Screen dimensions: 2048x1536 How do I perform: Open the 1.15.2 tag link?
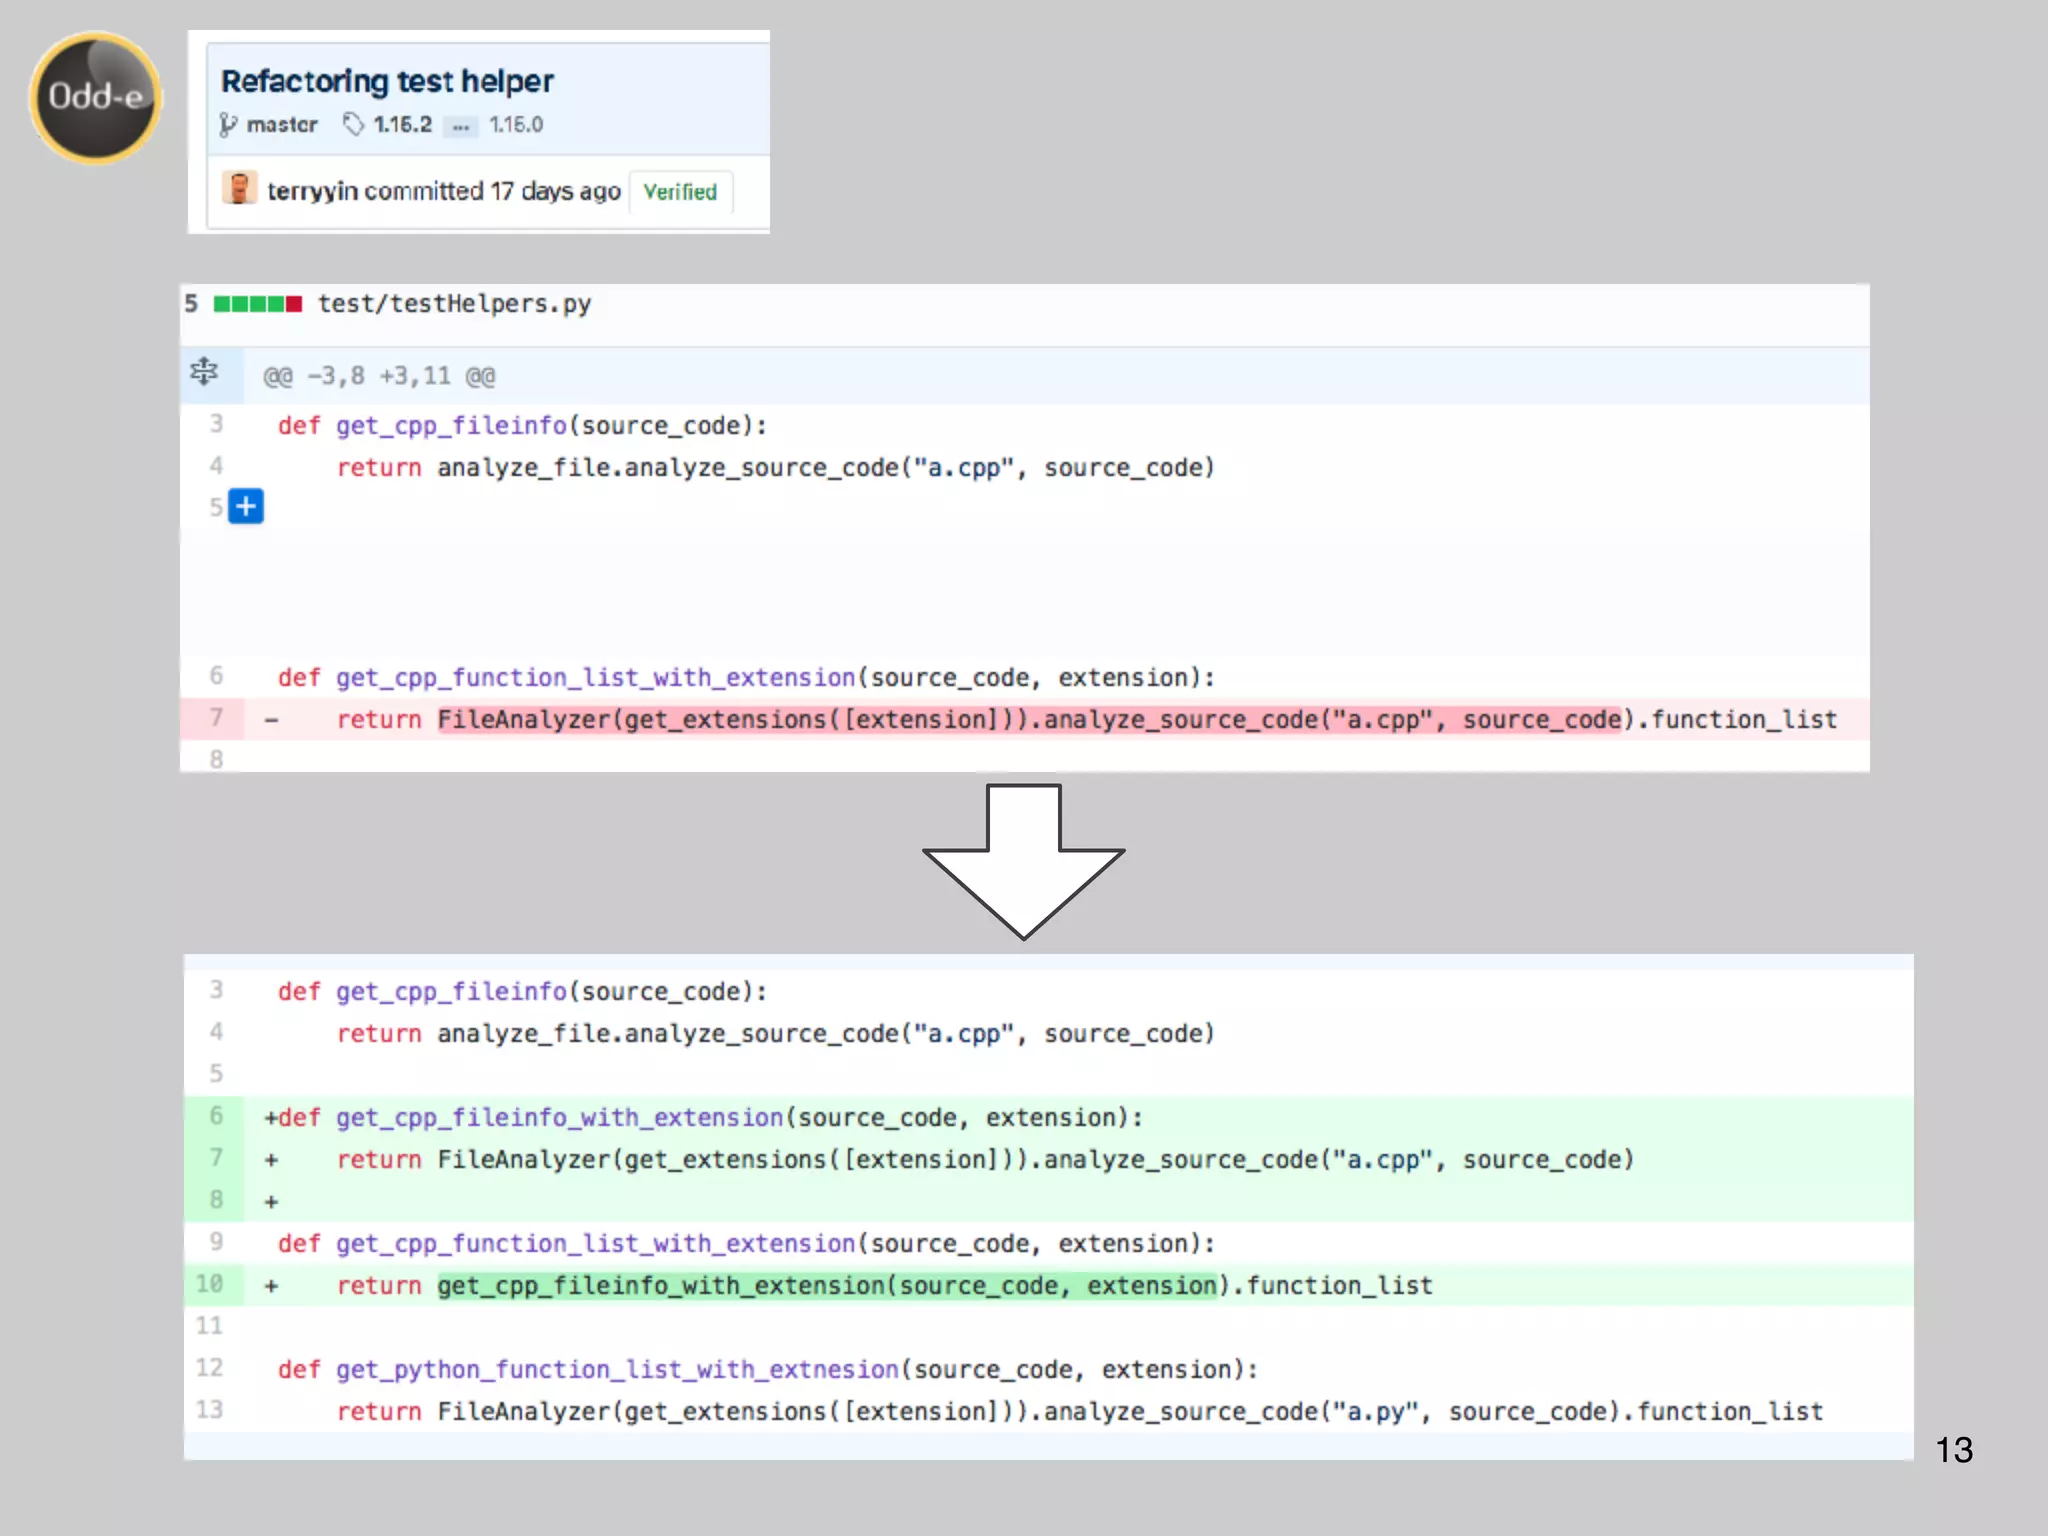[x=402, y=125]
